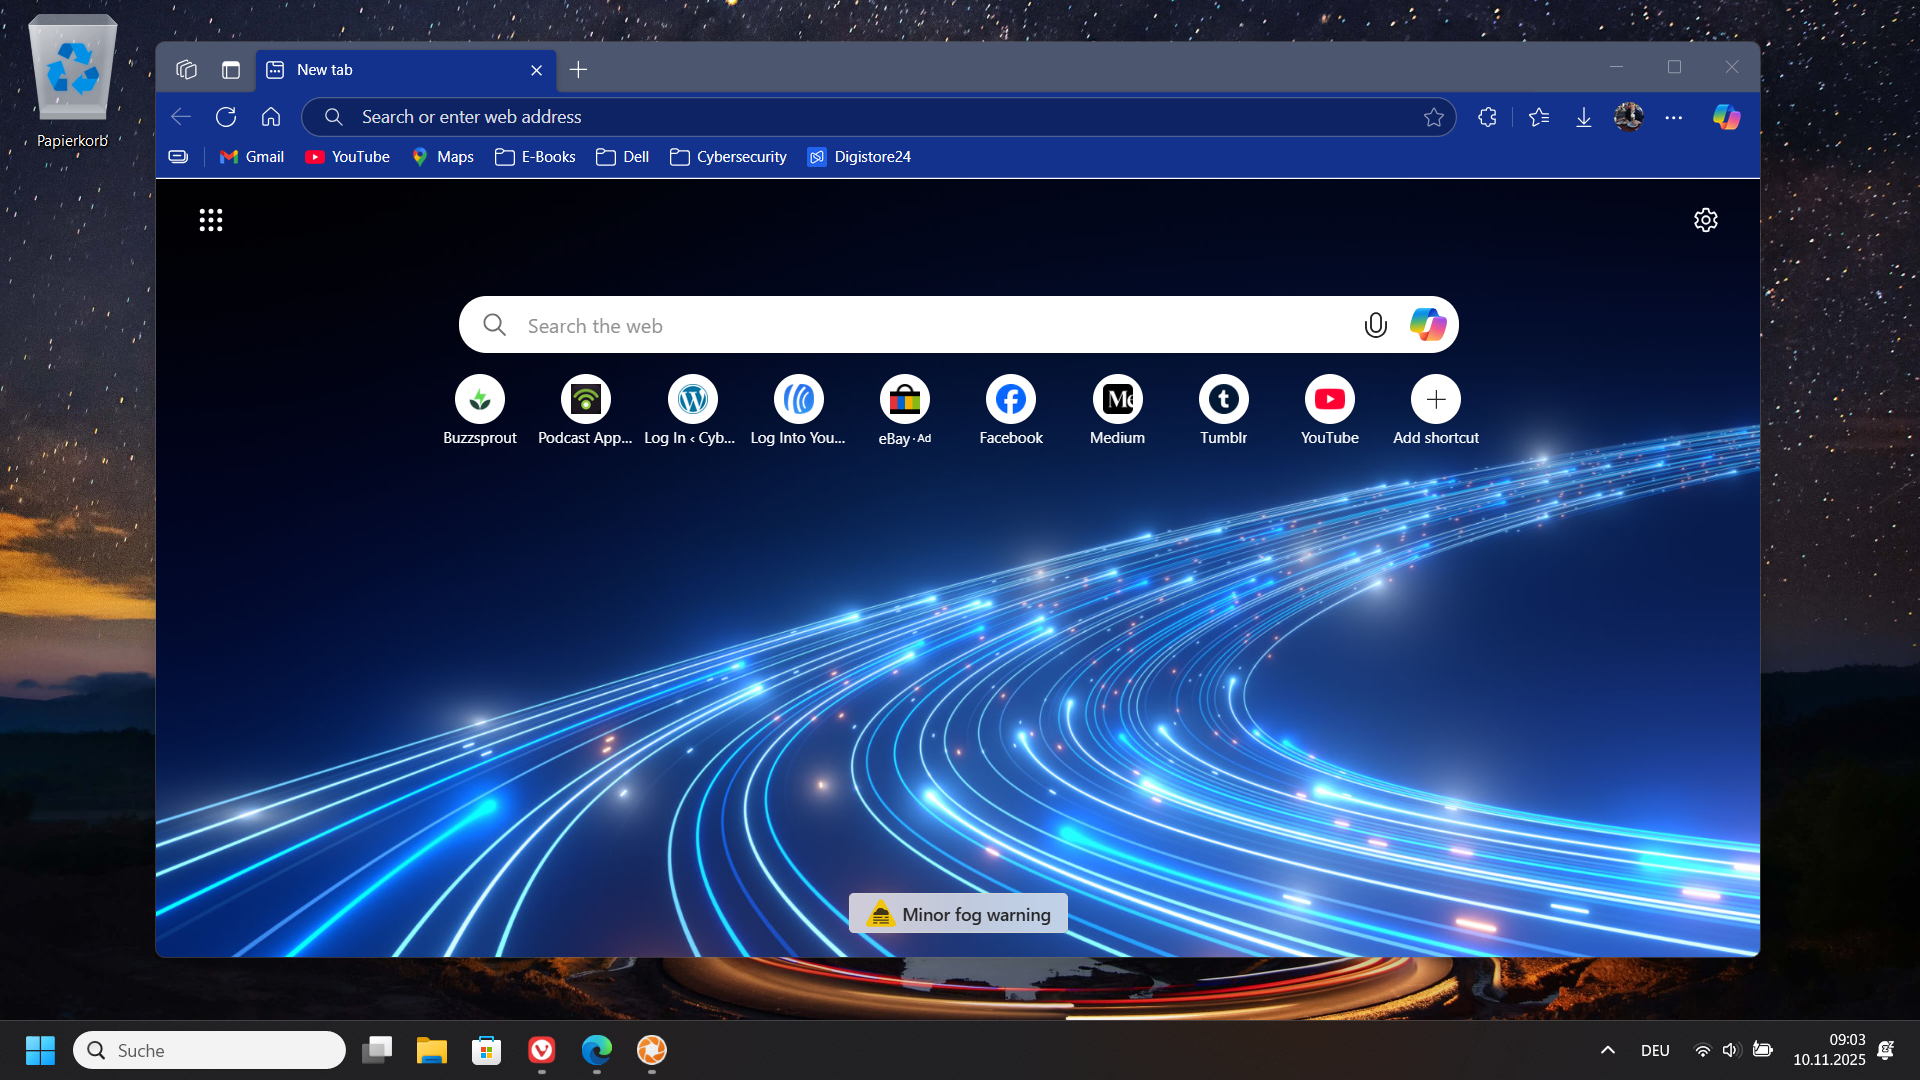Show hidden system tray icons chevron
1920x1080 pixels.
pos(1608,1050)
